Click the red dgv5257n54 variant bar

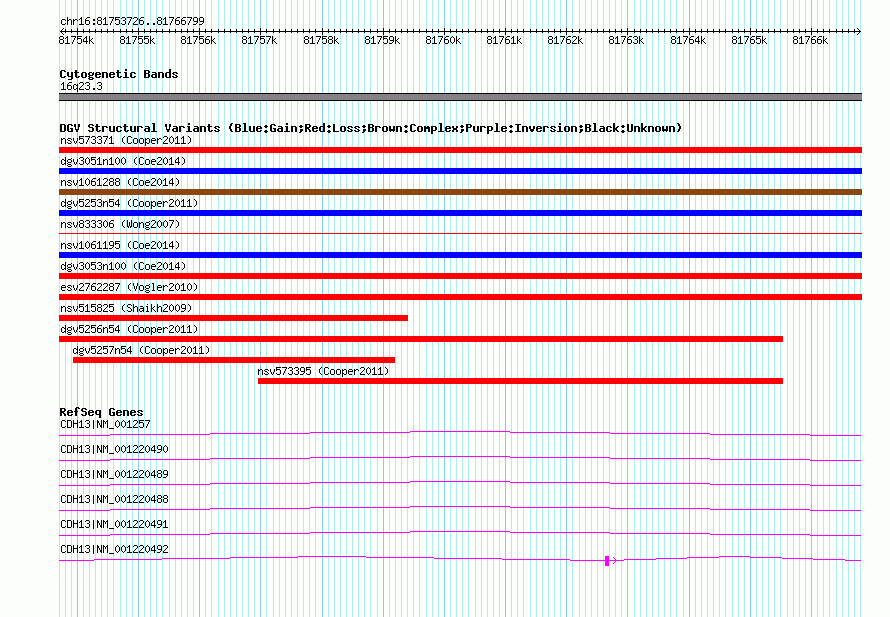[x=234, y=360]
